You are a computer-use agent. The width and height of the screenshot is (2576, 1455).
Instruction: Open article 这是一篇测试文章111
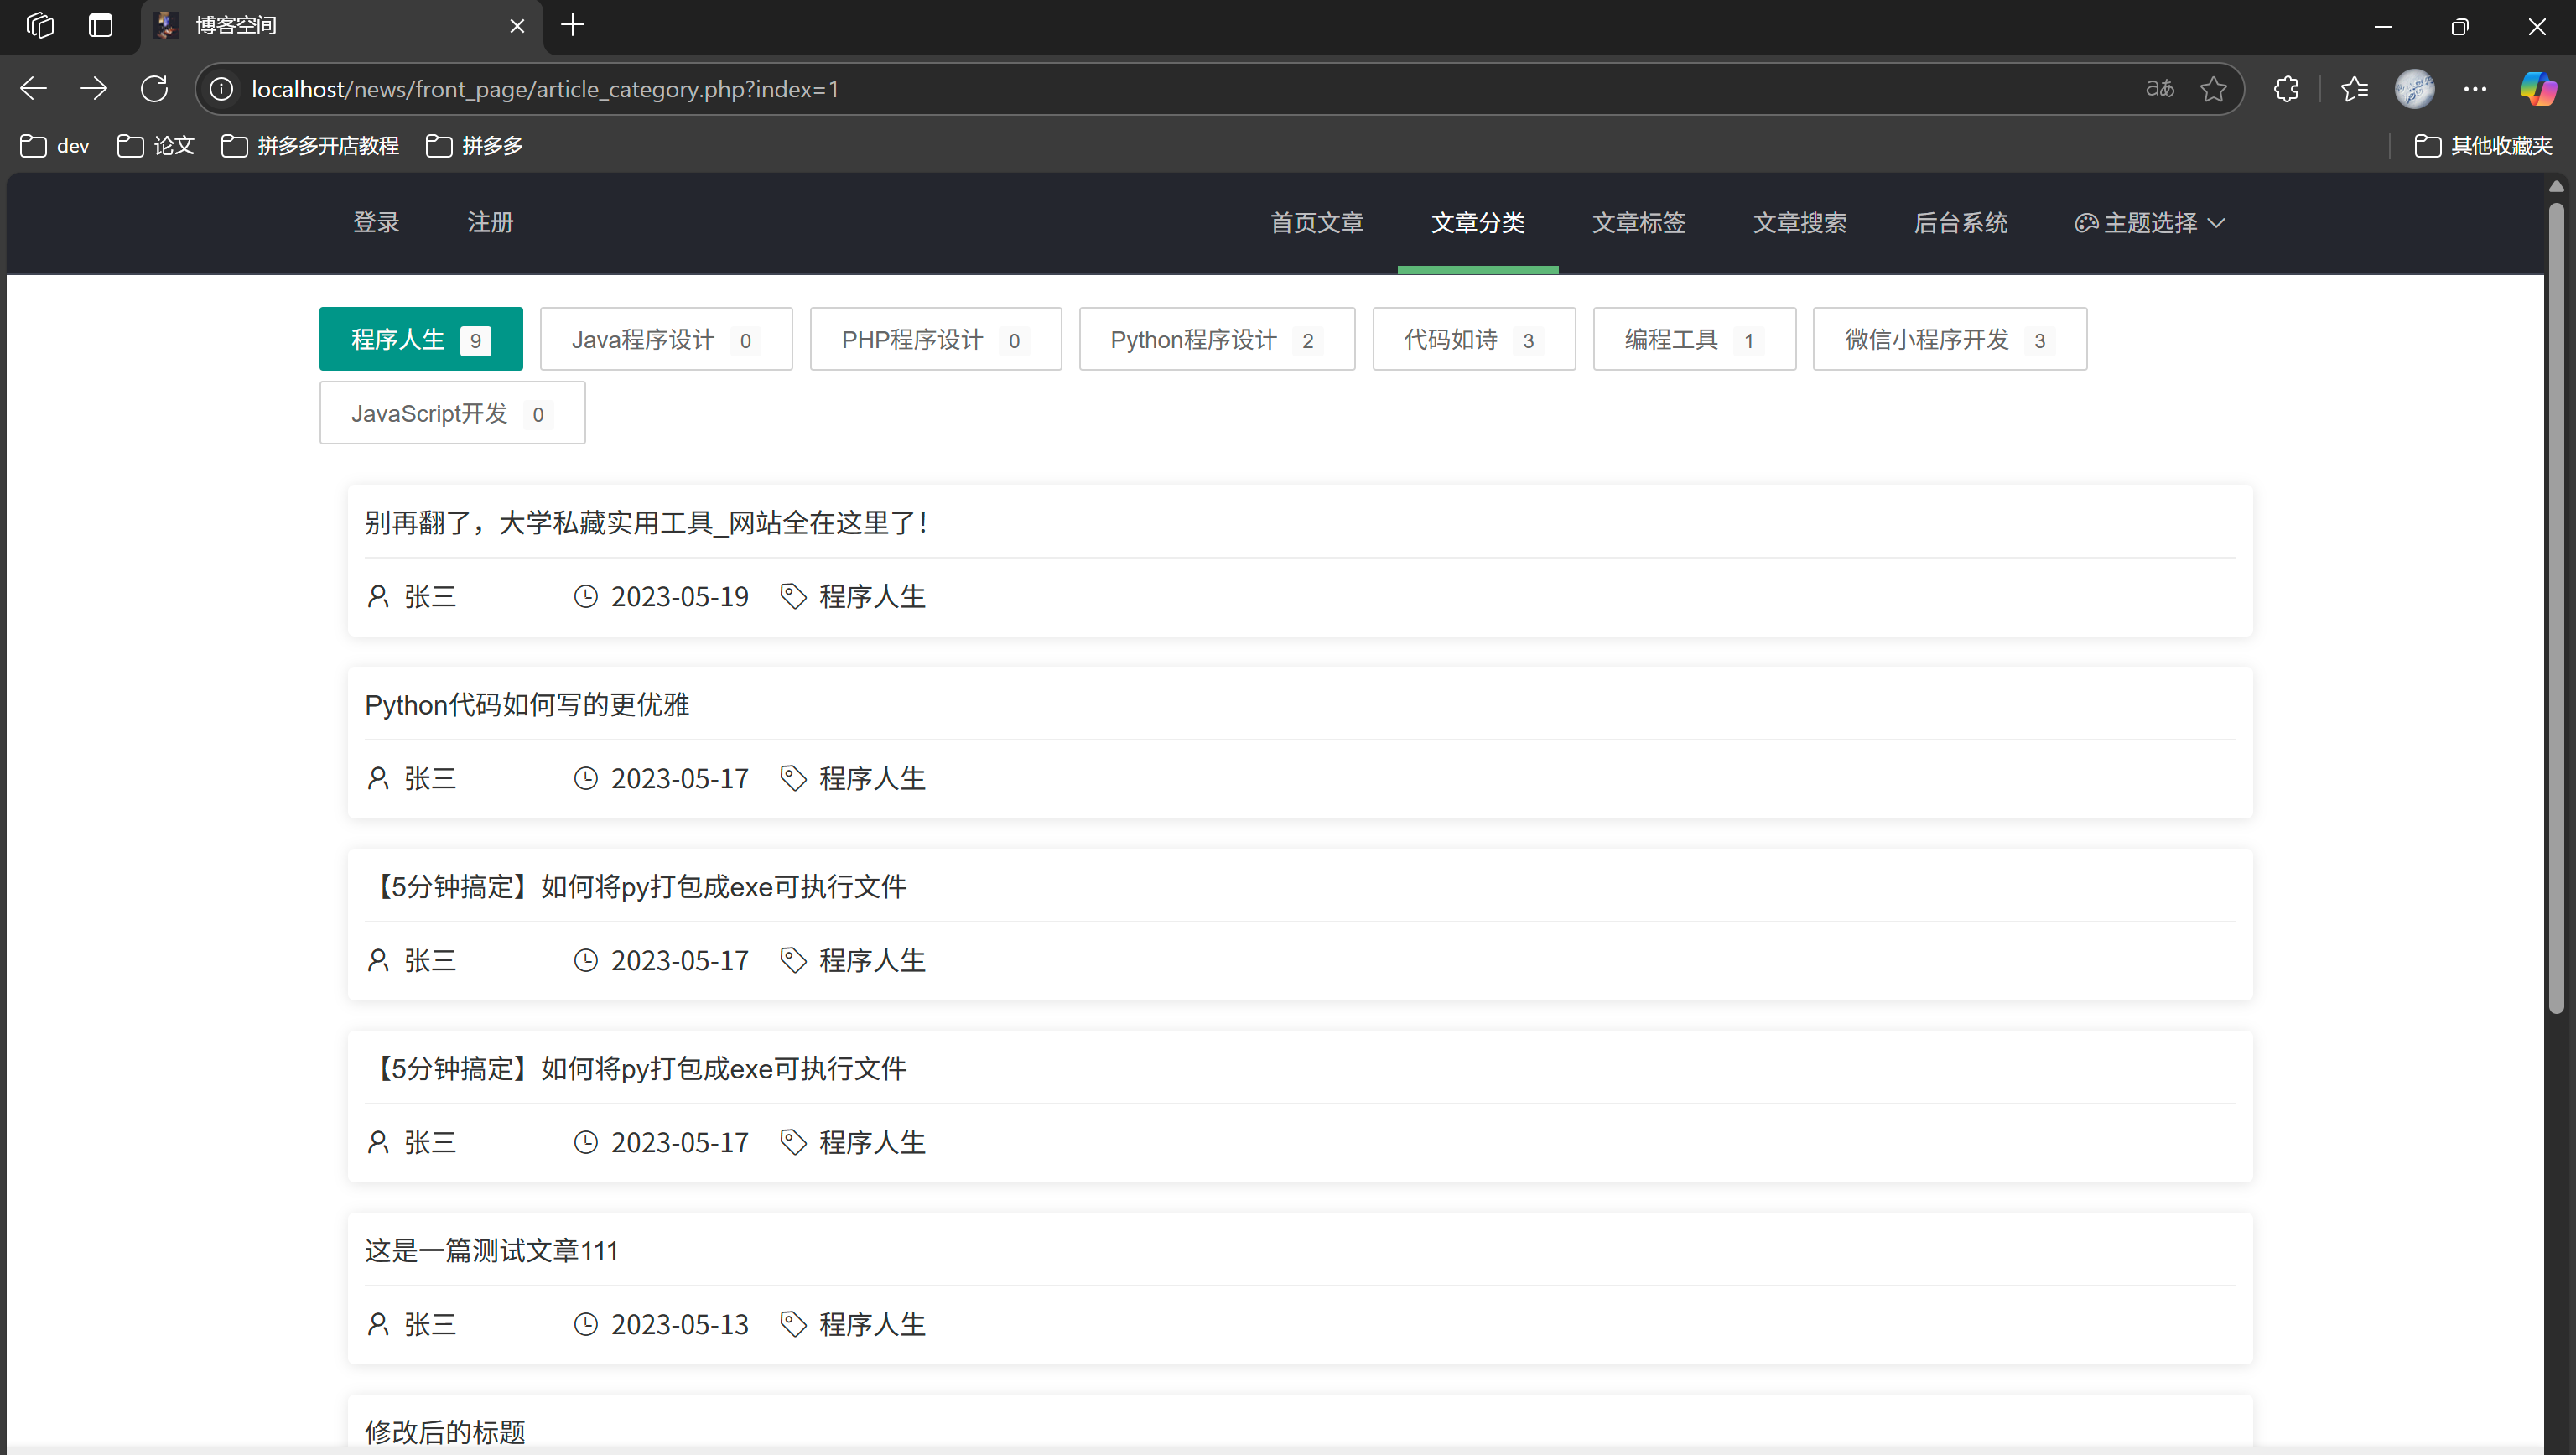(x=491, y=1251)
